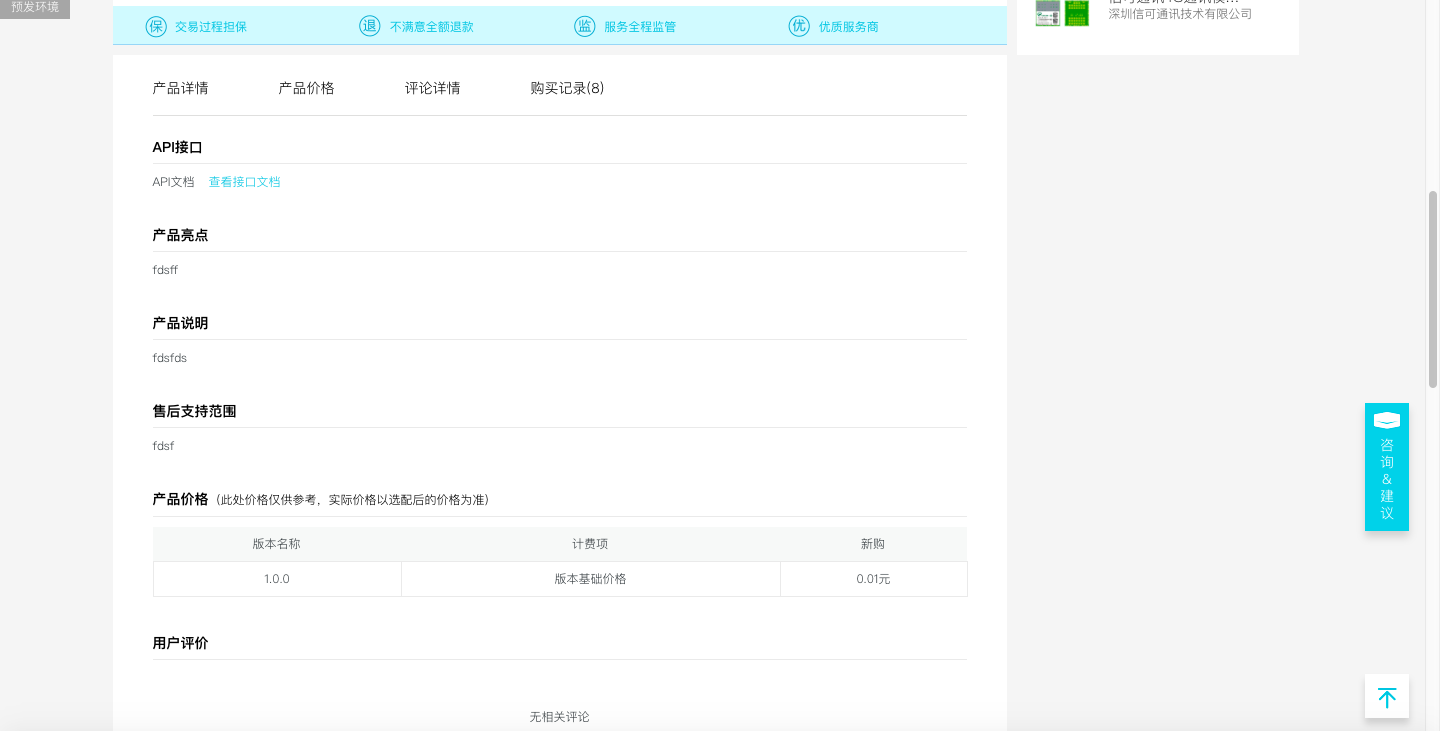Open the 查看接口文档 link

(245, 182)
